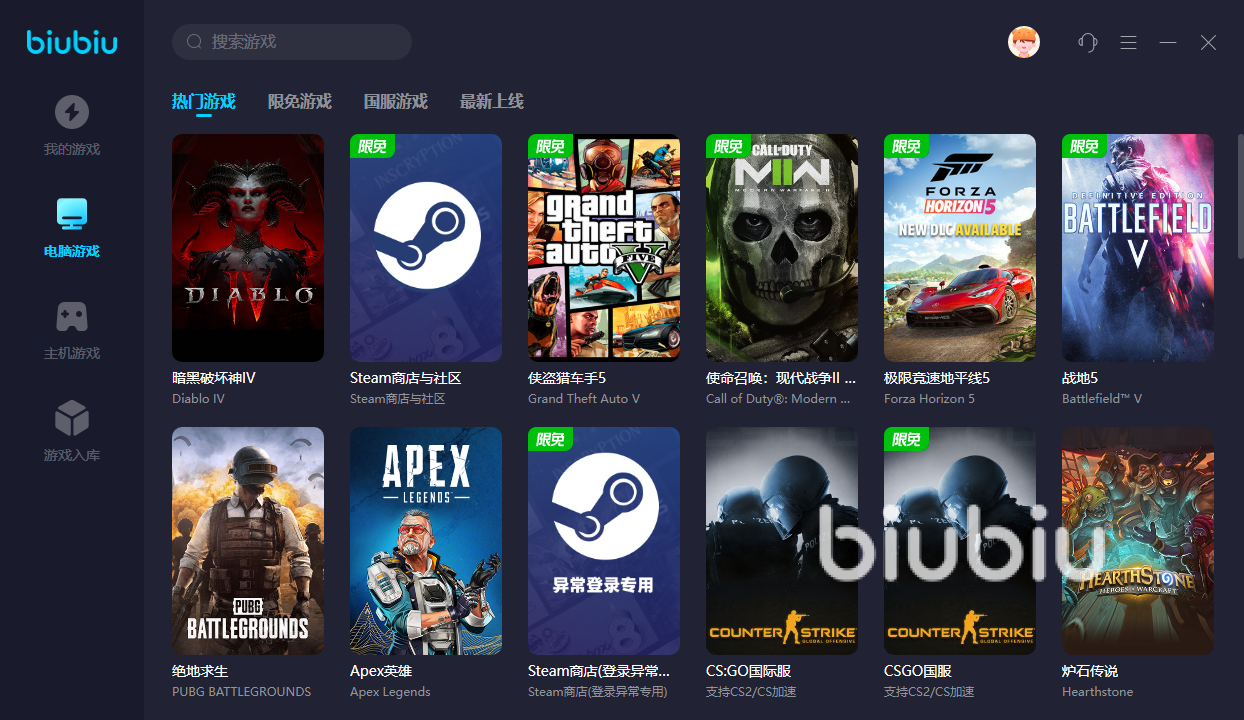1244x720 pixels.
Task: Click the customer service headset icon
Action: [1087, 42]
